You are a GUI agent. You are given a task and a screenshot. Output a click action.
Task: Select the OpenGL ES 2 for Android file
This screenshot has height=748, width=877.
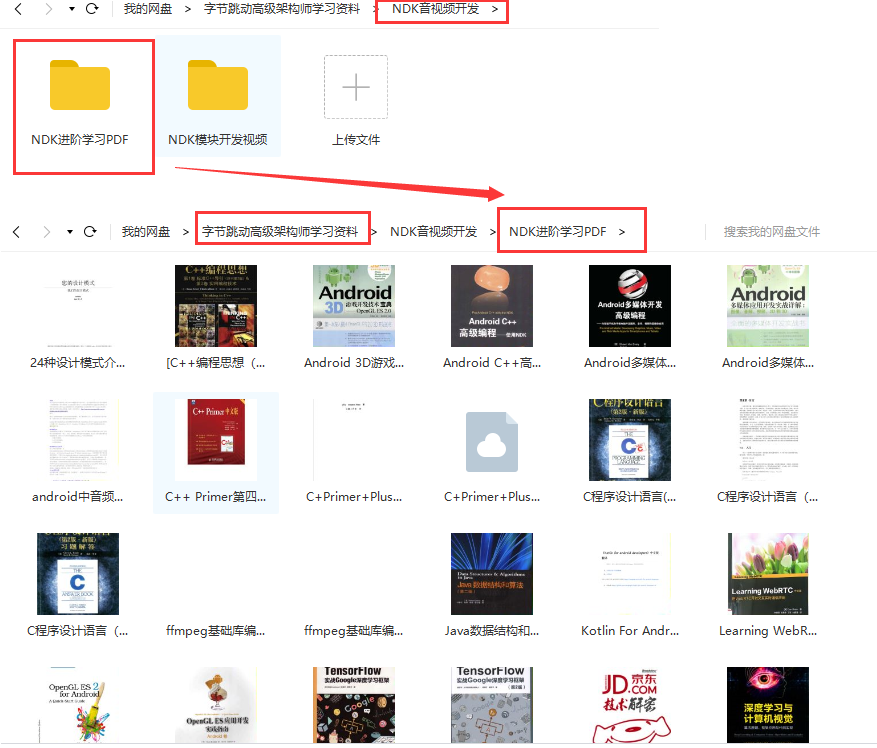pyautogui.click(x=78, y=704)
